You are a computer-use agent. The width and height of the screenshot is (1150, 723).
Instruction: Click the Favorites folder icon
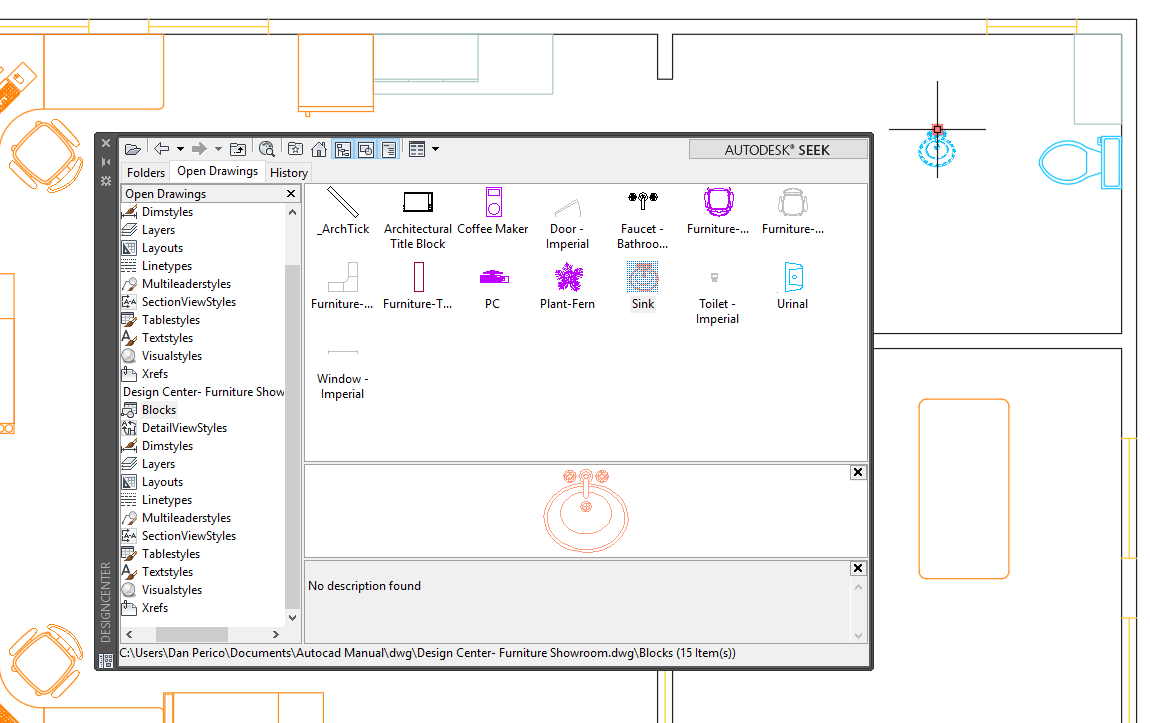pos(296,148)
